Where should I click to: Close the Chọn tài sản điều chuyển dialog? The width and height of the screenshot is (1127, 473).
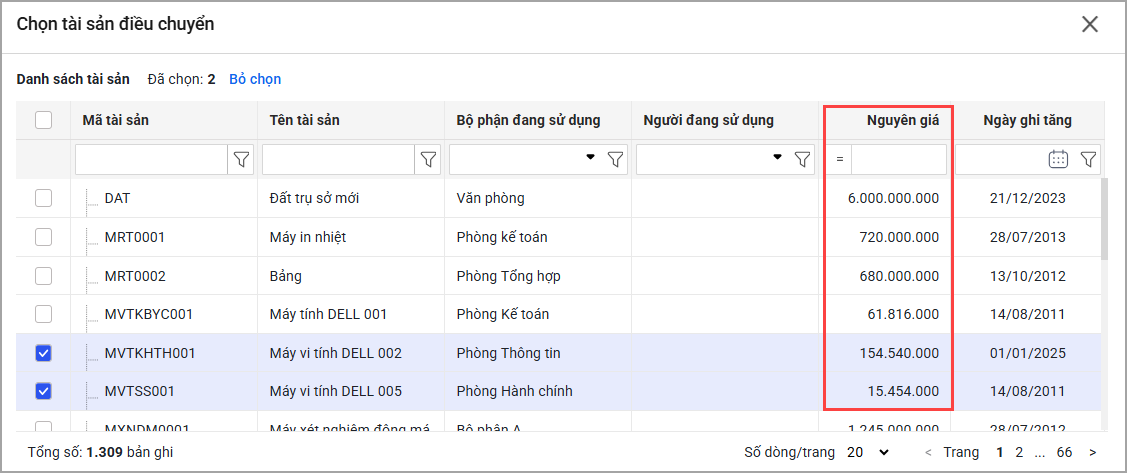pyautogui.click(x=1090, y=24)
